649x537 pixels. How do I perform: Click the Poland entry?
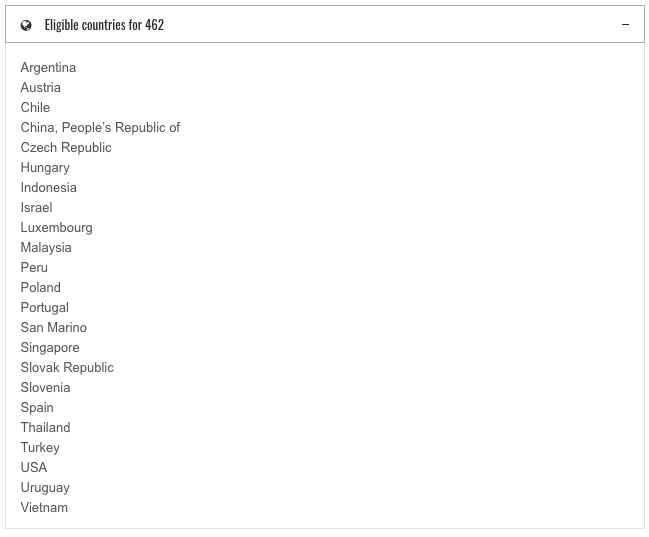point(41,287)
